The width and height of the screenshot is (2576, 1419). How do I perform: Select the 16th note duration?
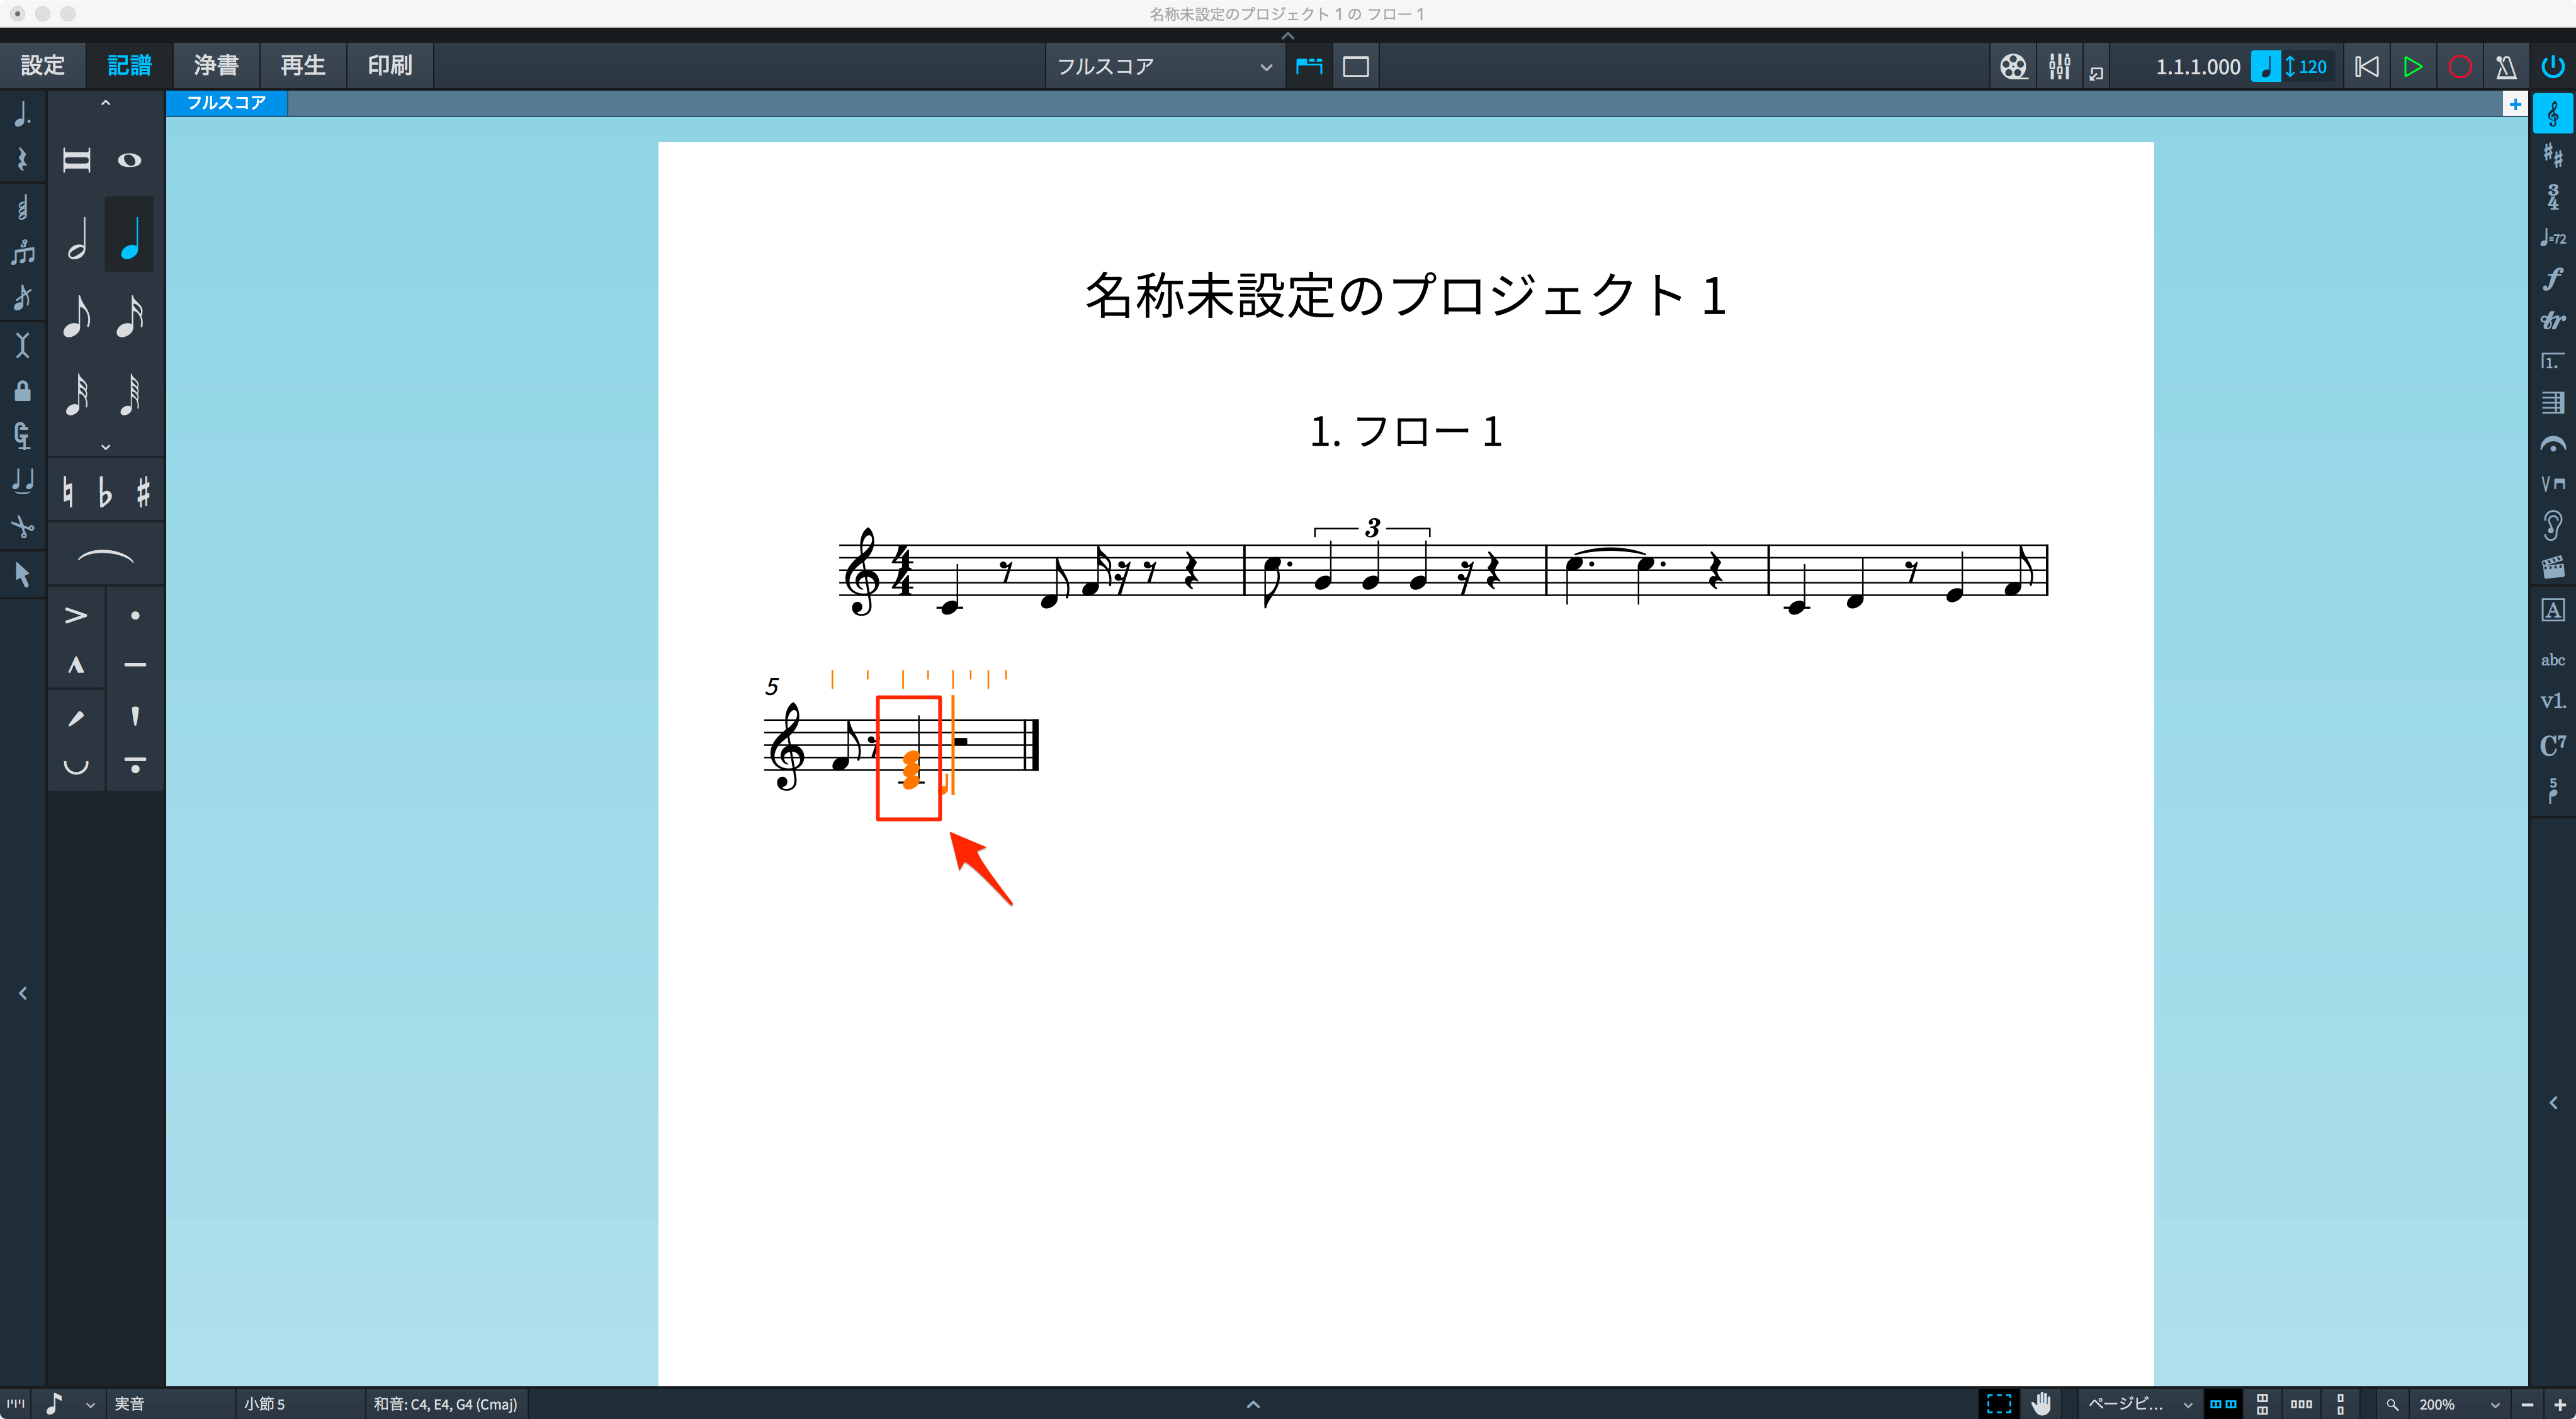point(130,316)
